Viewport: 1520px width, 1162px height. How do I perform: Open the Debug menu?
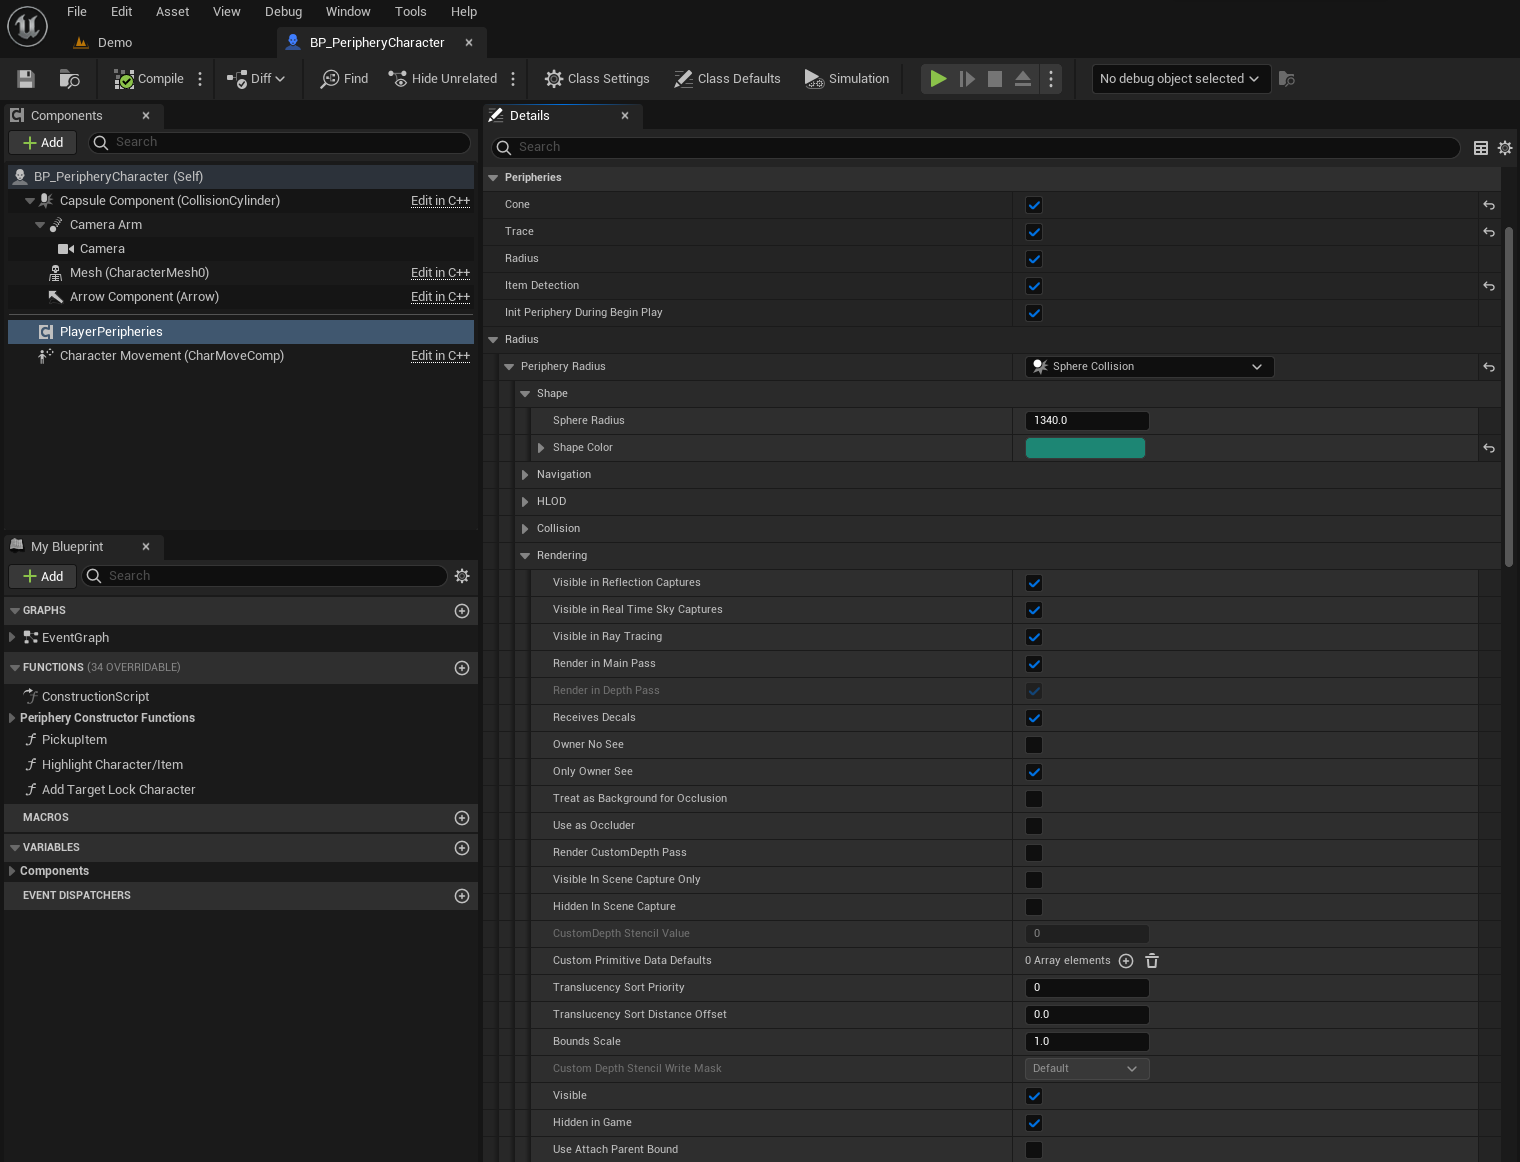point(283,12)
